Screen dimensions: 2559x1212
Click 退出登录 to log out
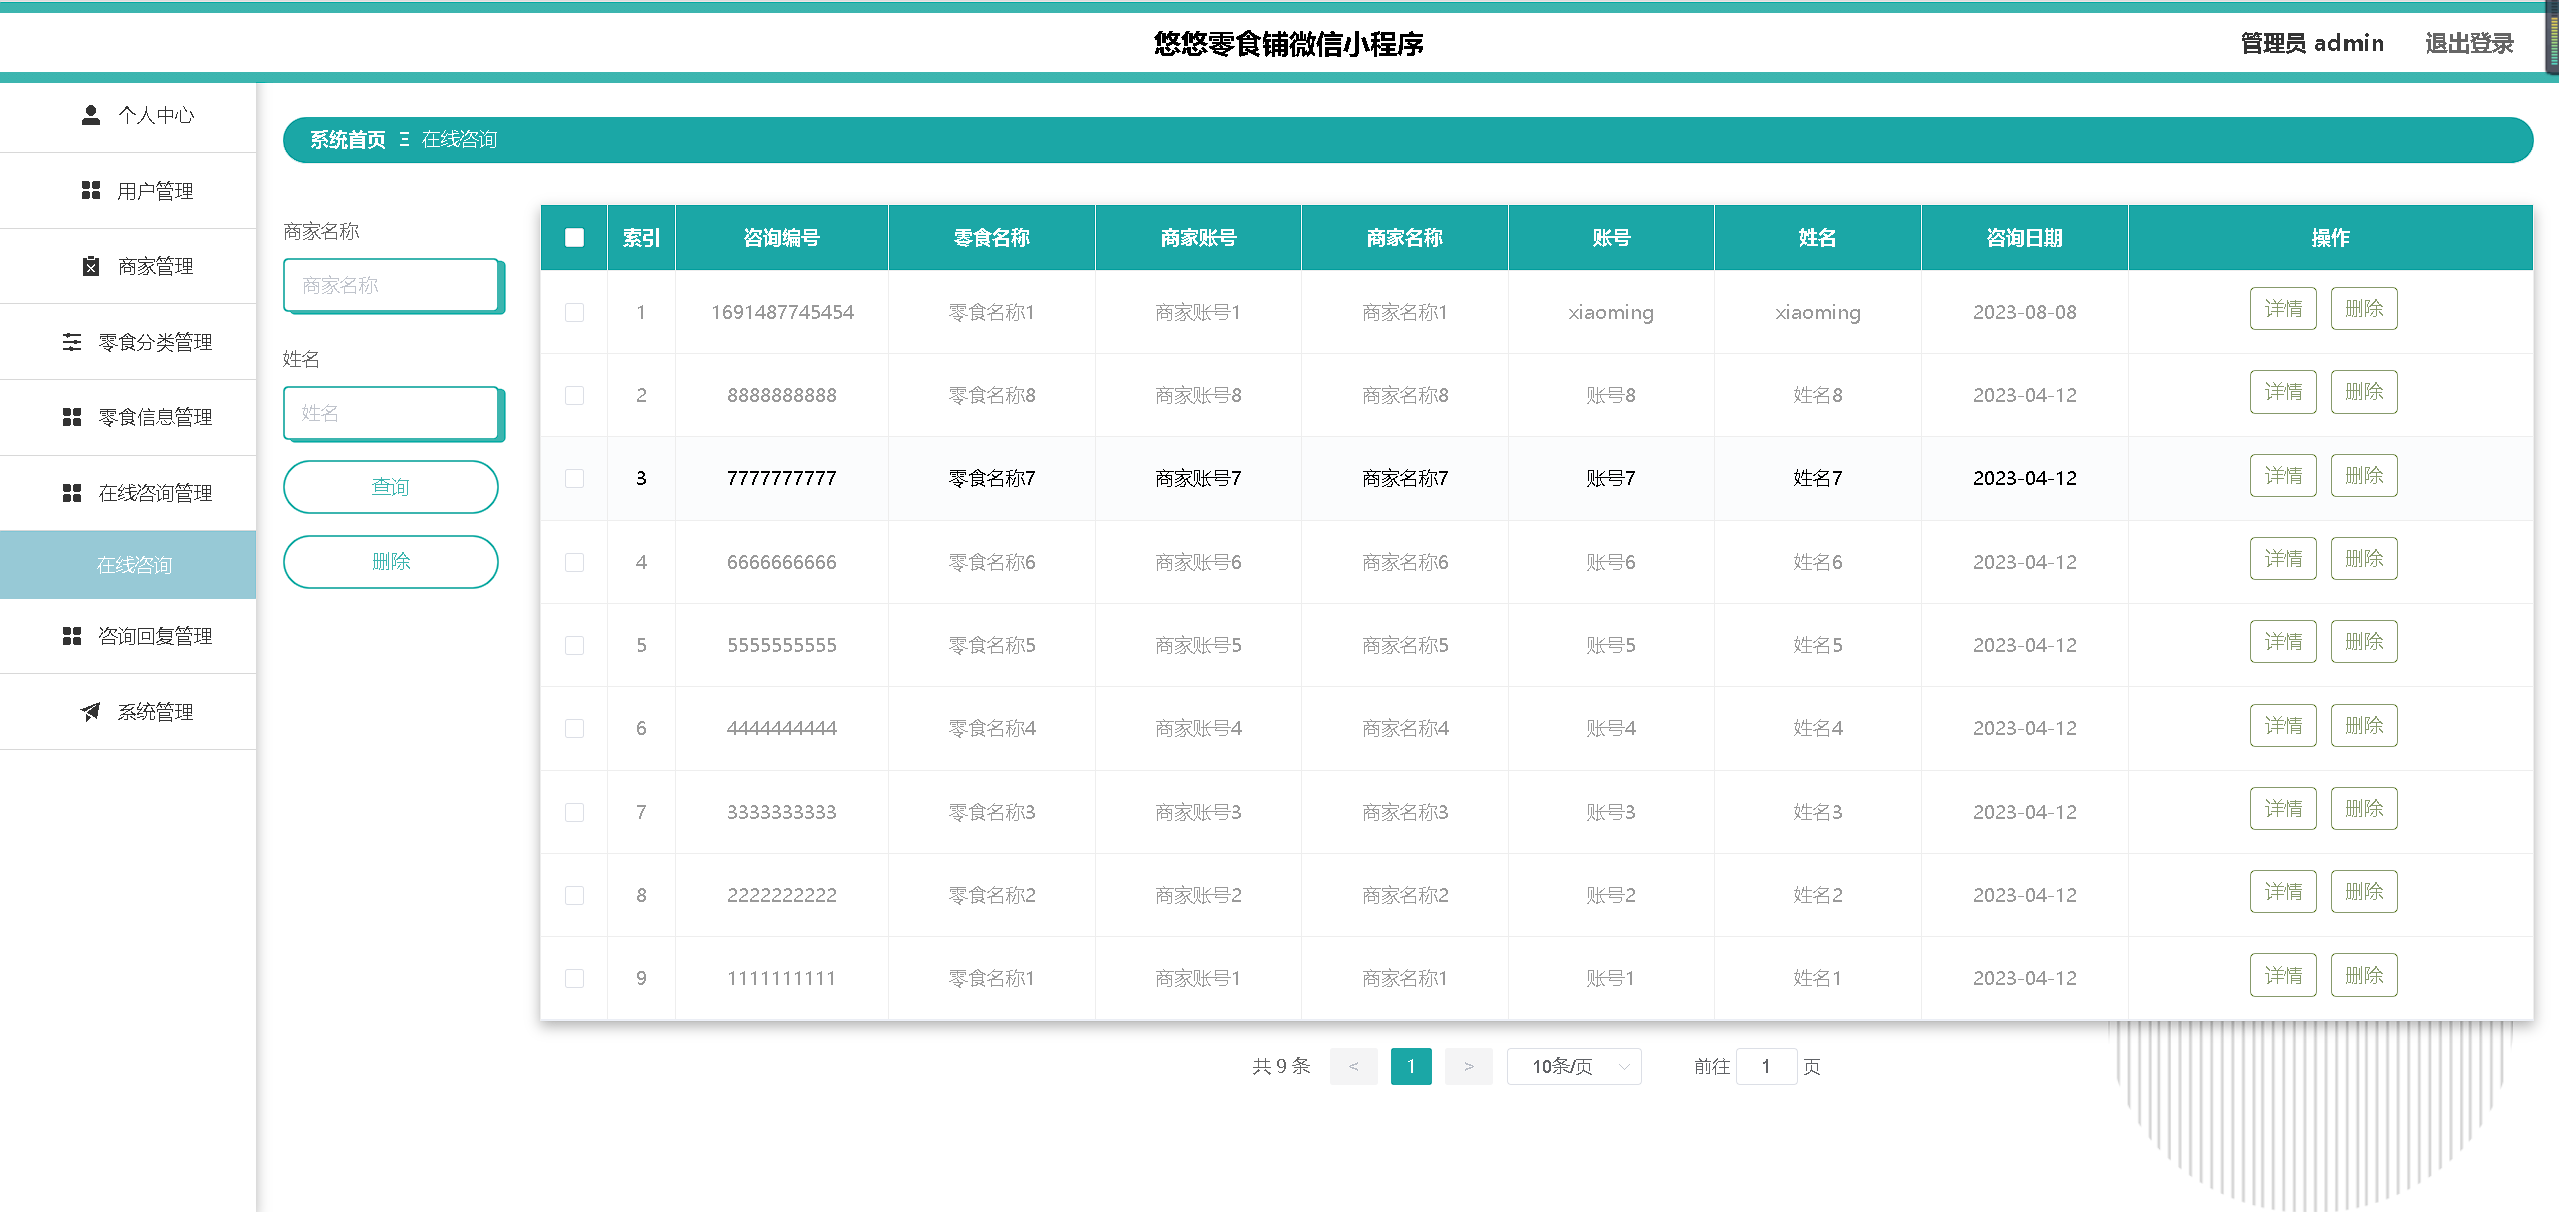pos(2468,44)
